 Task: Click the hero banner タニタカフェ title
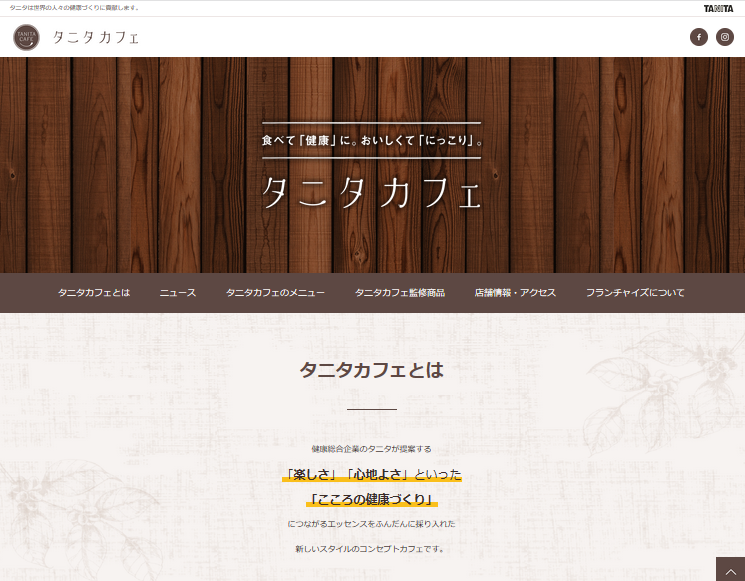tap(372, 192)
